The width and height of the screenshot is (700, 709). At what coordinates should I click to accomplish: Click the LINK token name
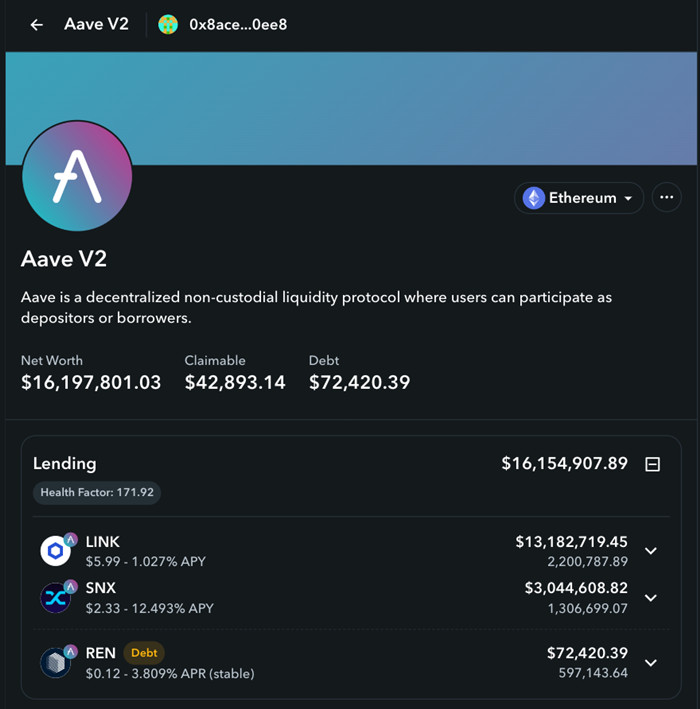click(103, 542)
